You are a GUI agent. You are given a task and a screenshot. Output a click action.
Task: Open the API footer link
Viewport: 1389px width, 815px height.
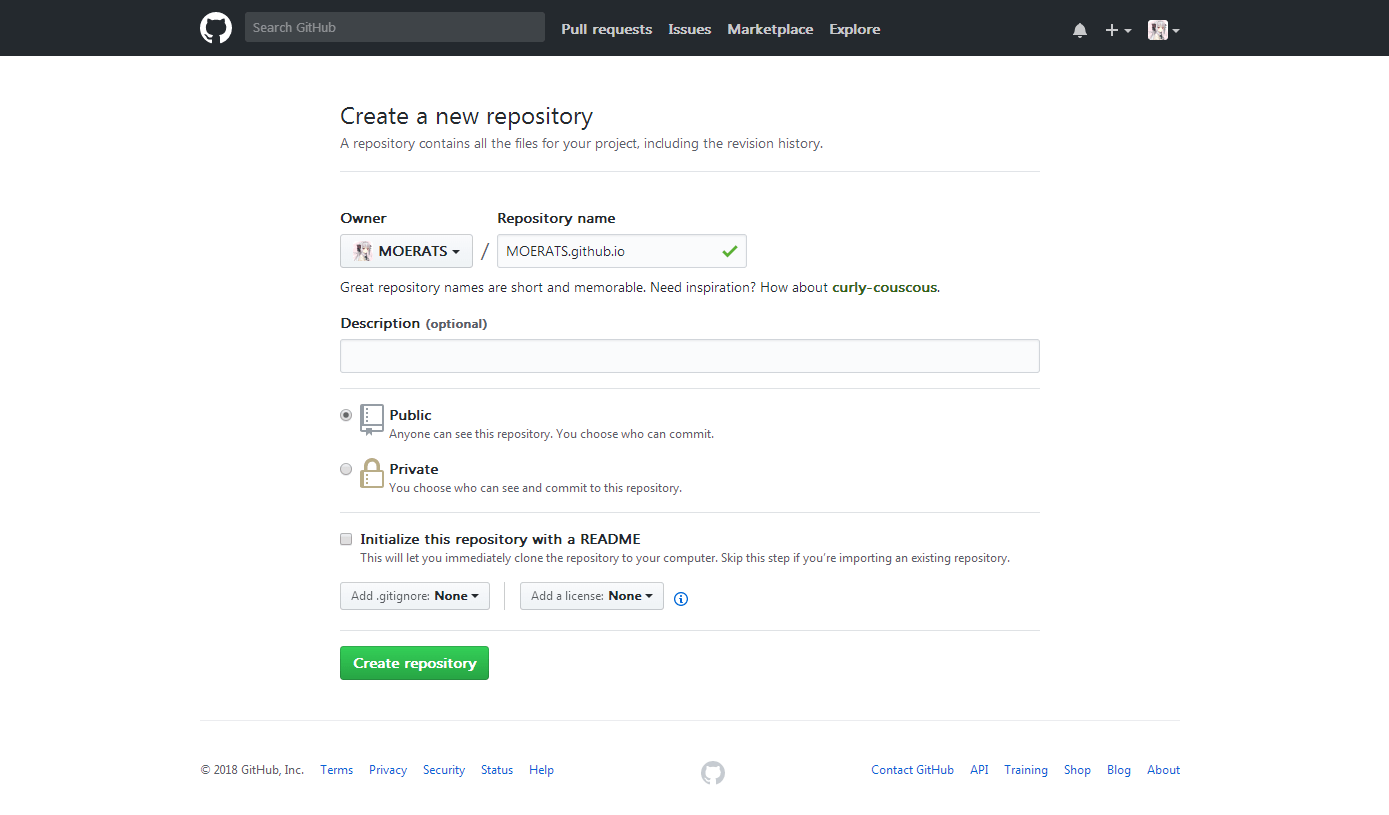[979, 770]
